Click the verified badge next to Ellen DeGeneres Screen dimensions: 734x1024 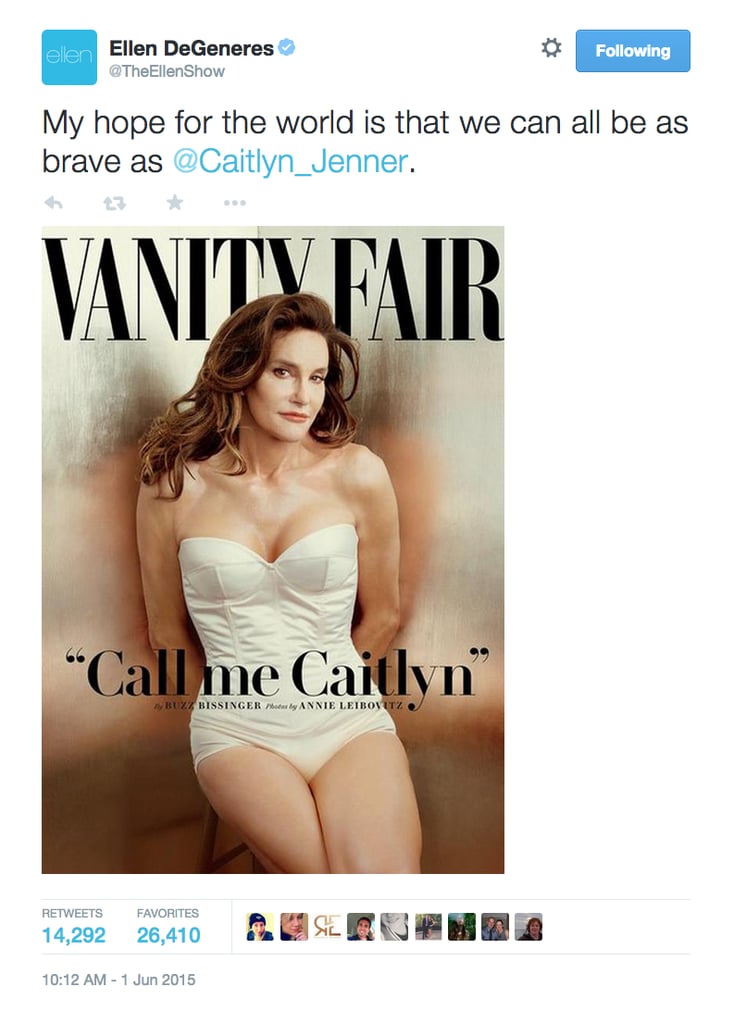tap(287, 47)
